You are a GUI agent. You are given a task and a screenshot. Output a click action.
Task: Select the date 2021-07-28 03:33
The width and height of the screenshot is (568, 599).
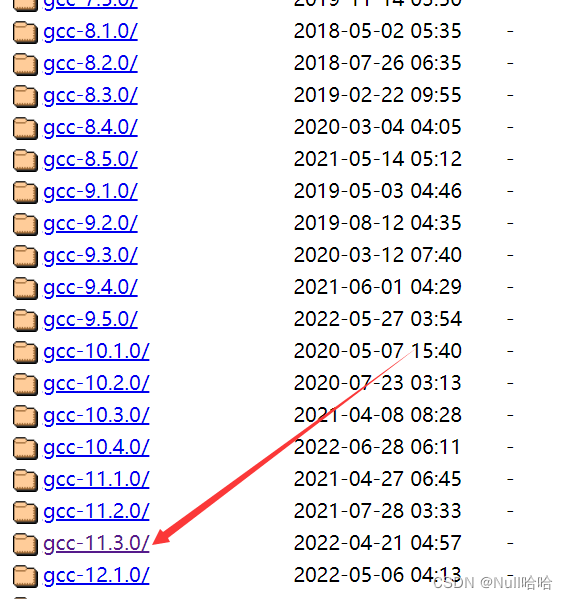pos(377,511)
